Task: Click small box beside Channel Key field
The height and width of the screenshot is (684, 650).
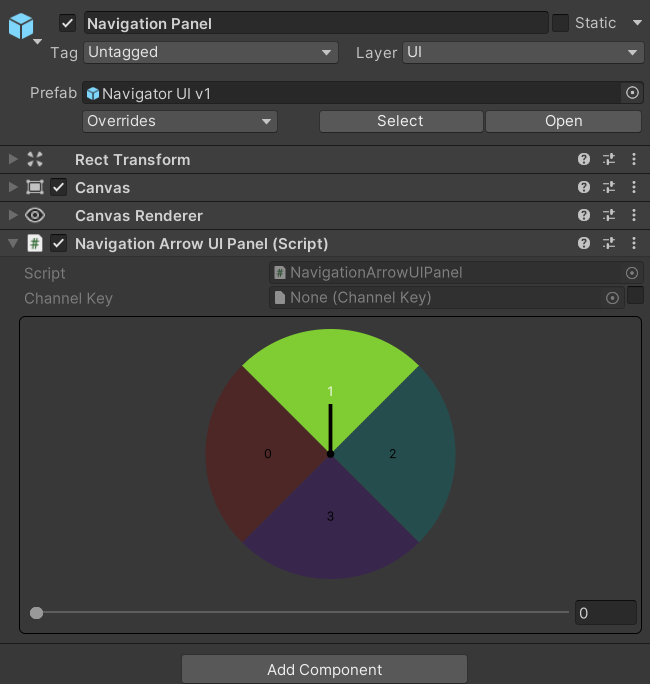Action: pos(635,295)
